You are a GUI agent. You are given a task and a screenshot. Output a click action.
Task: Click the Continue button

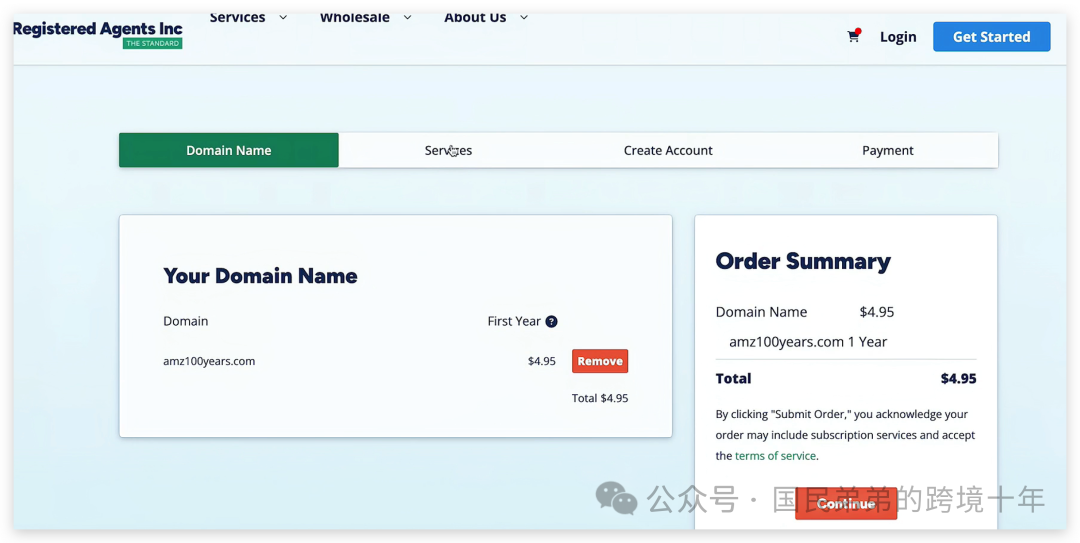[846, 504]
